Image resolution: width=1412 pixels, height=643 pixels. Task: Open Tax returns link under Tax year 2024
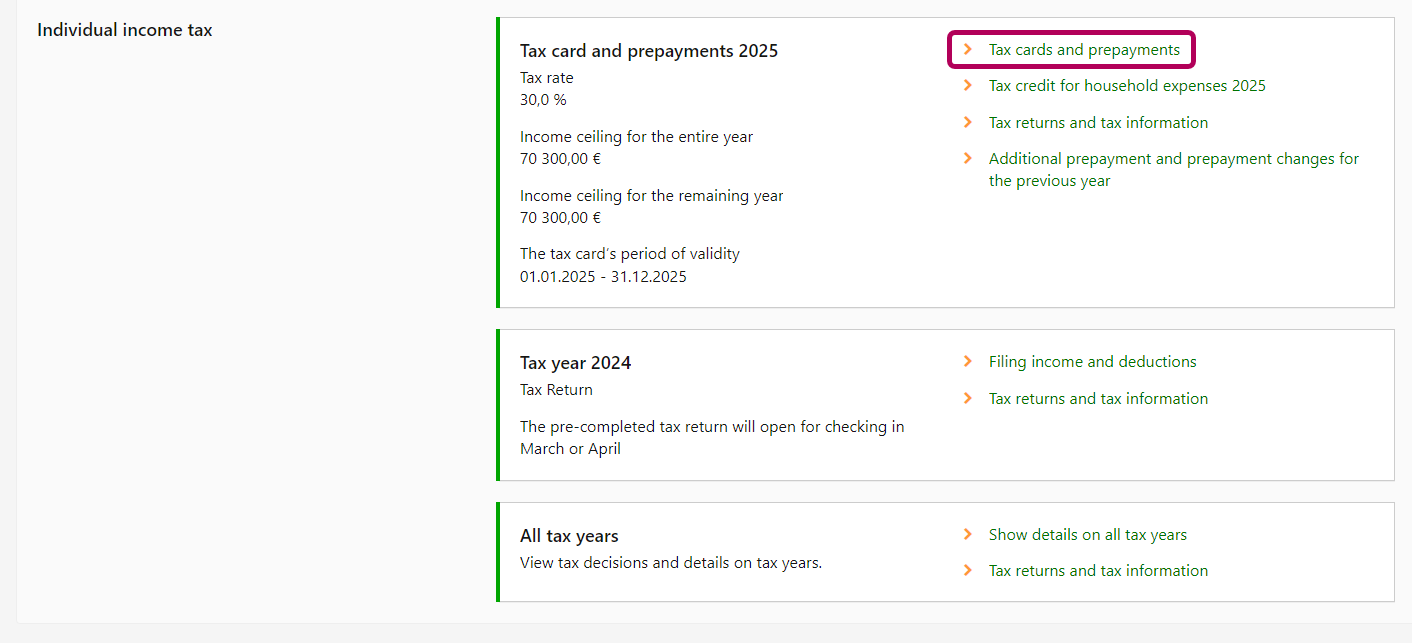pyautogui.click(x=1097, y=399)
